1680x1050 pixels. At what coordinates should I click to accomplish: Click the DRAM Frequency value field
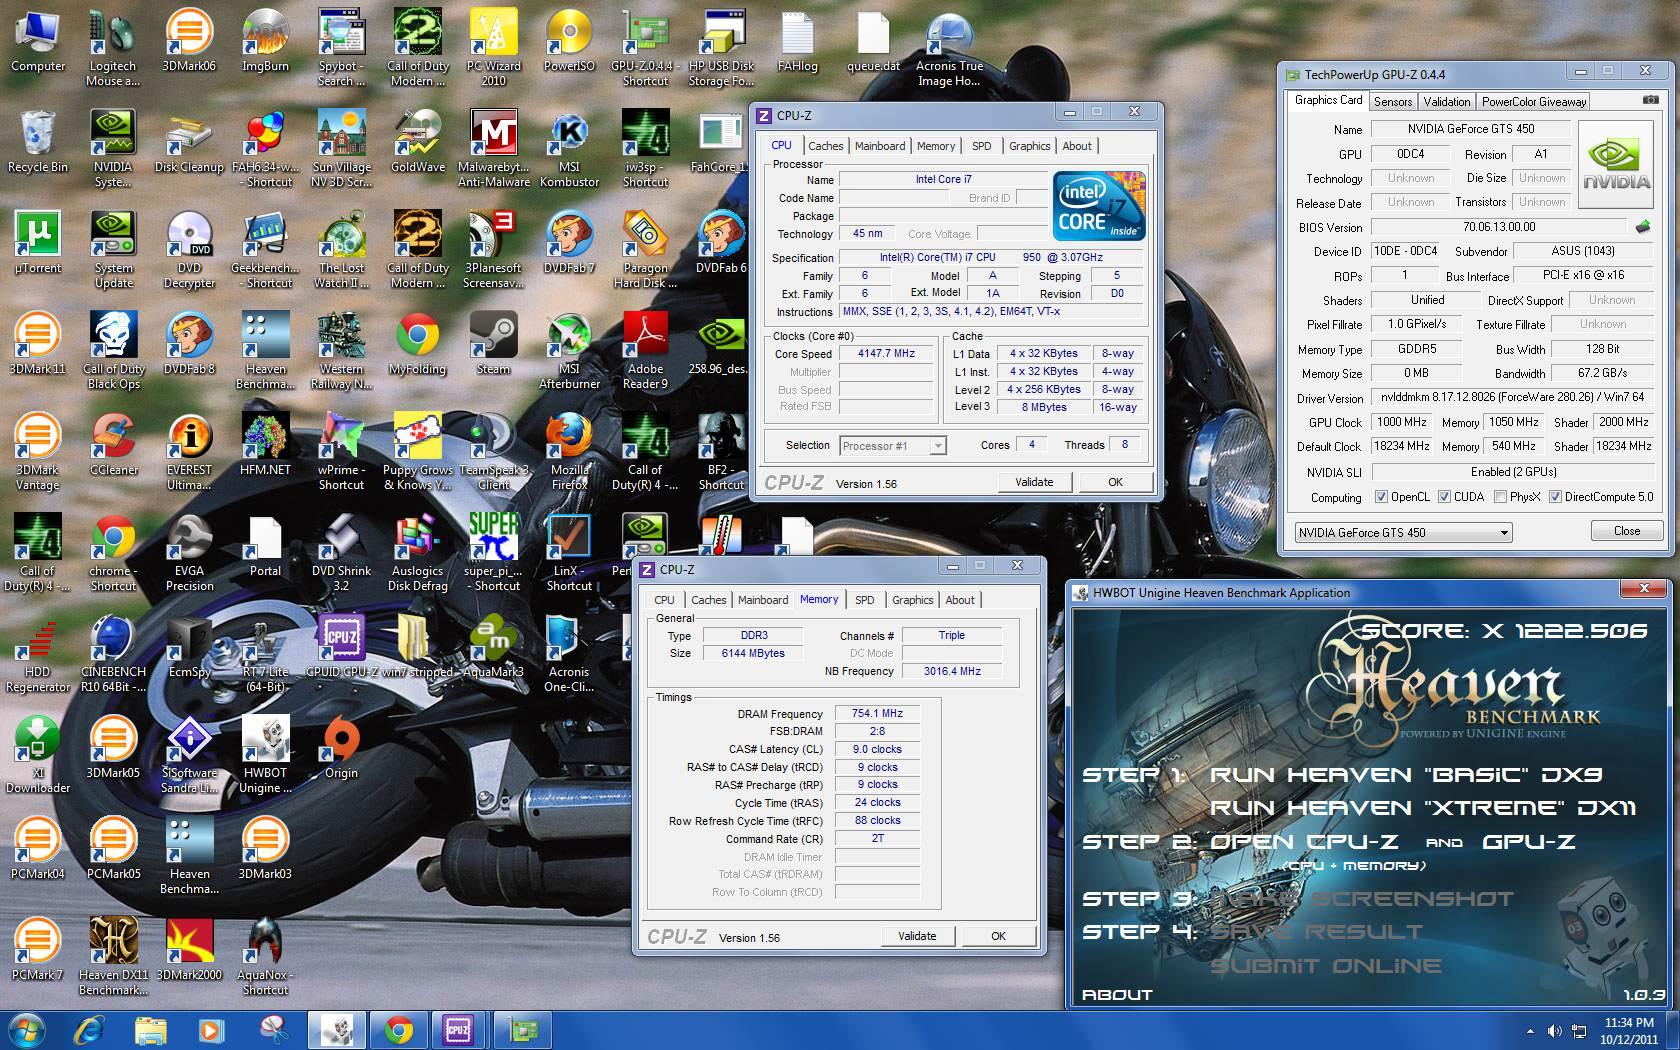877,714
